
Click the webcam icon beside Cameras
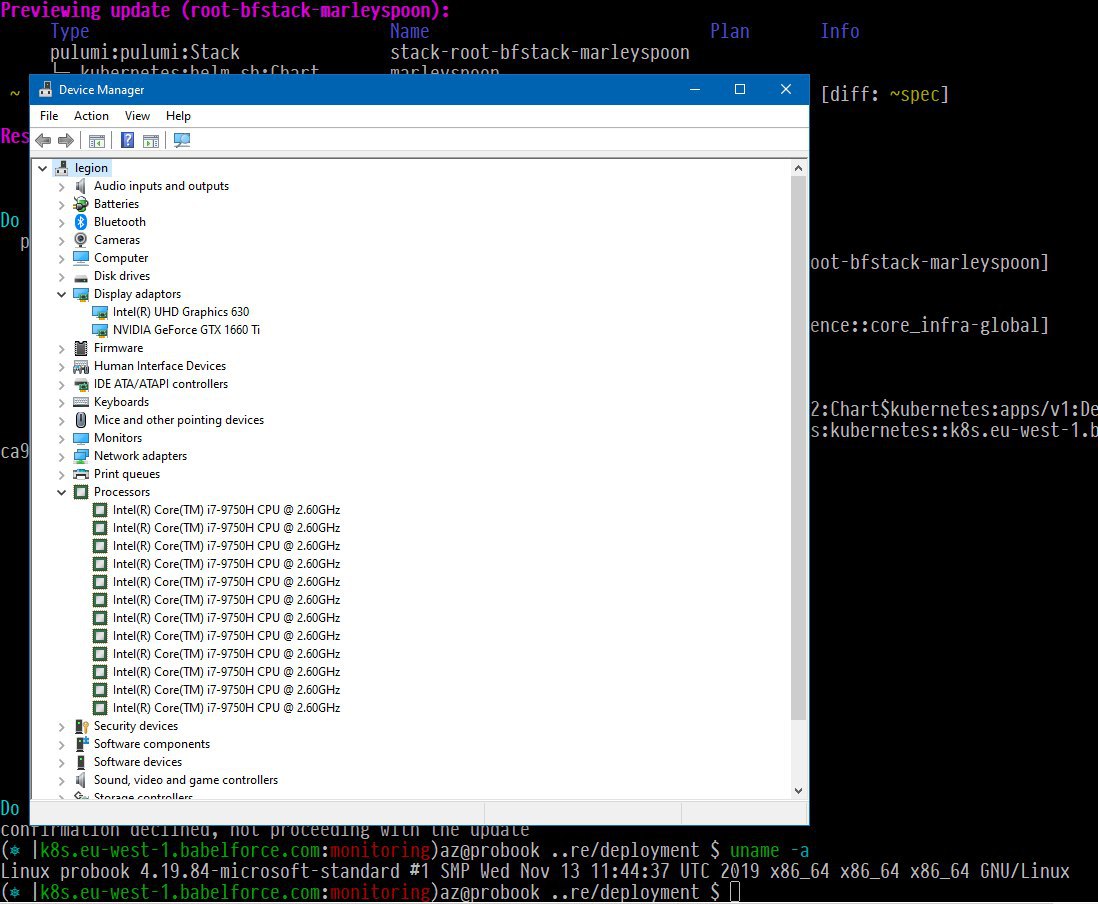(81, 240)
